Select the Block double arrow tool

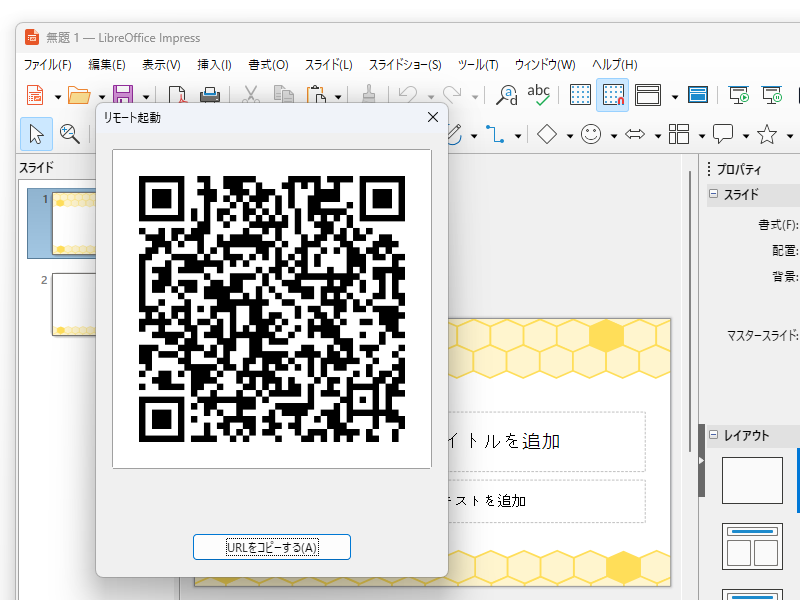pyautogui.click(x=635, y=135)
